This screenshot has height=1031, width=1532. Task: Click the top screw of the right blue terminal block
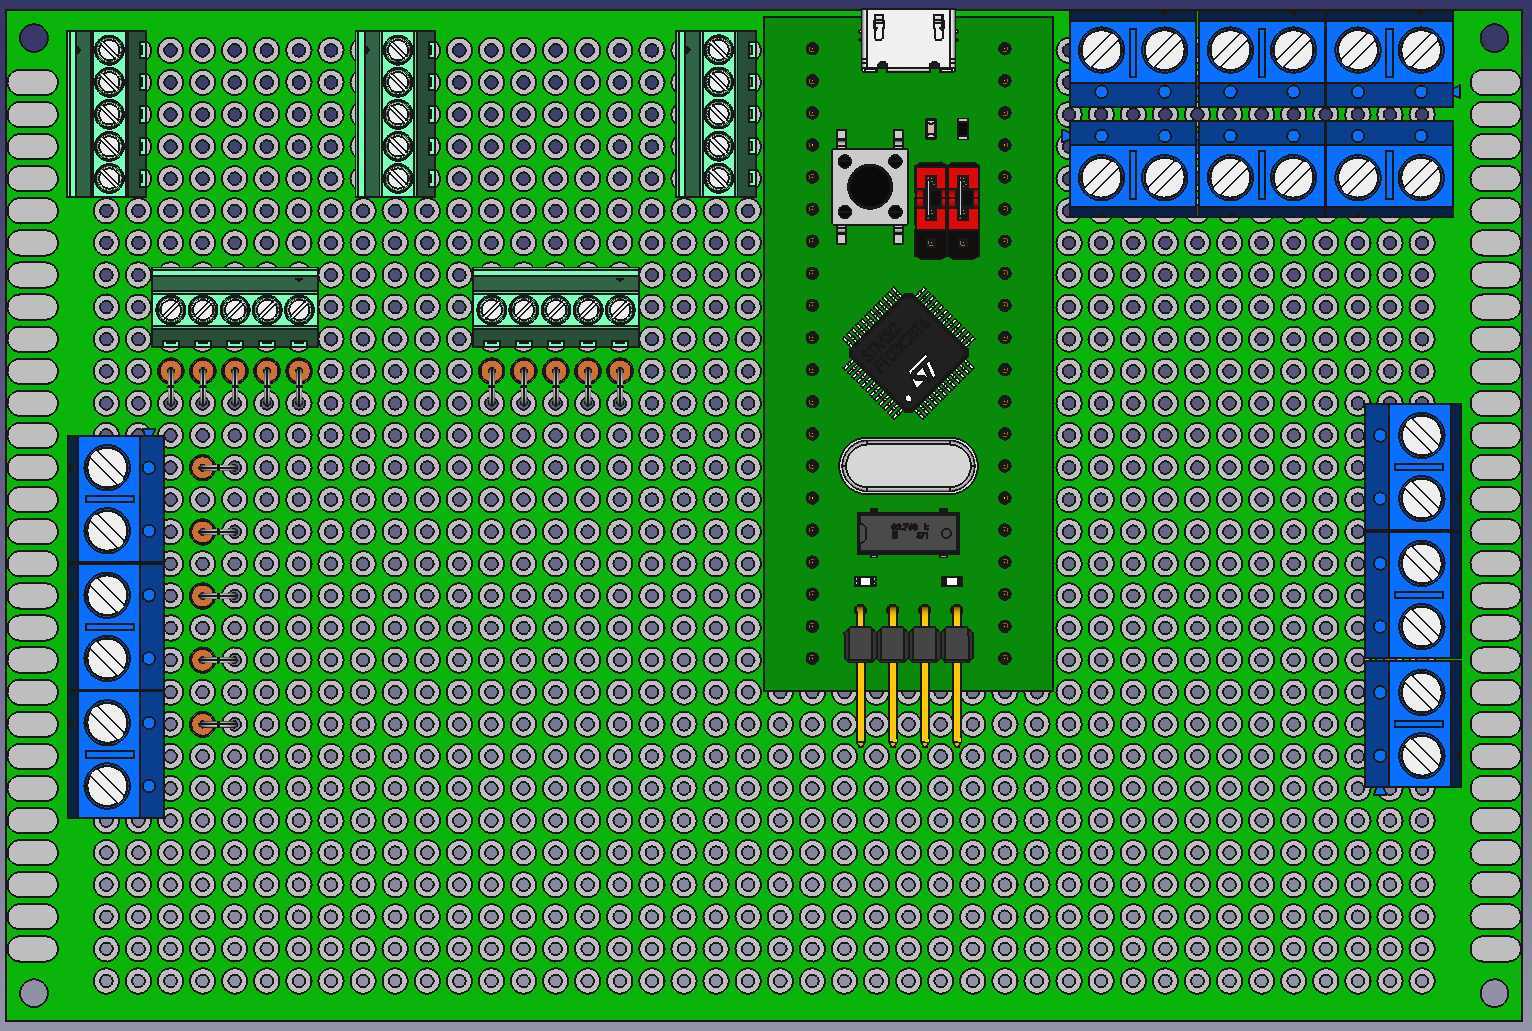(x=1421, y=435)
